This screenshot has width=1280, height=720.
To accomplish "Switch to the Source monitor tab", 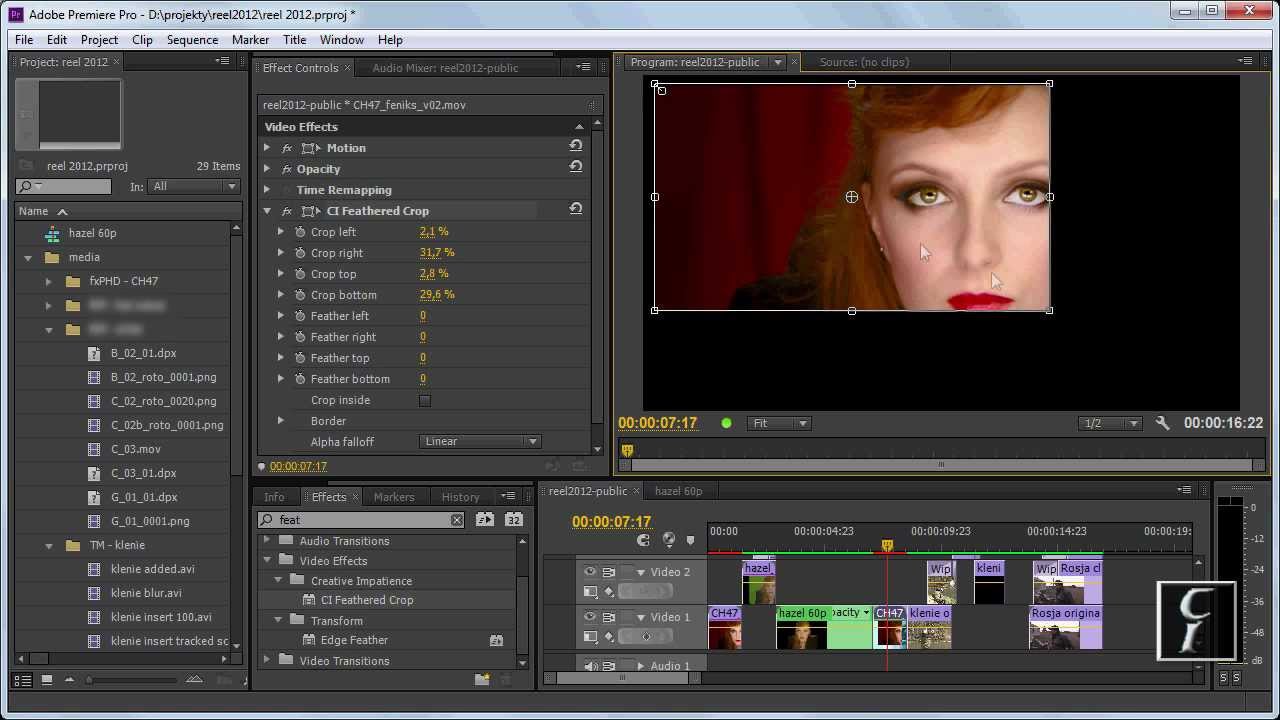I will pos(864,62).
